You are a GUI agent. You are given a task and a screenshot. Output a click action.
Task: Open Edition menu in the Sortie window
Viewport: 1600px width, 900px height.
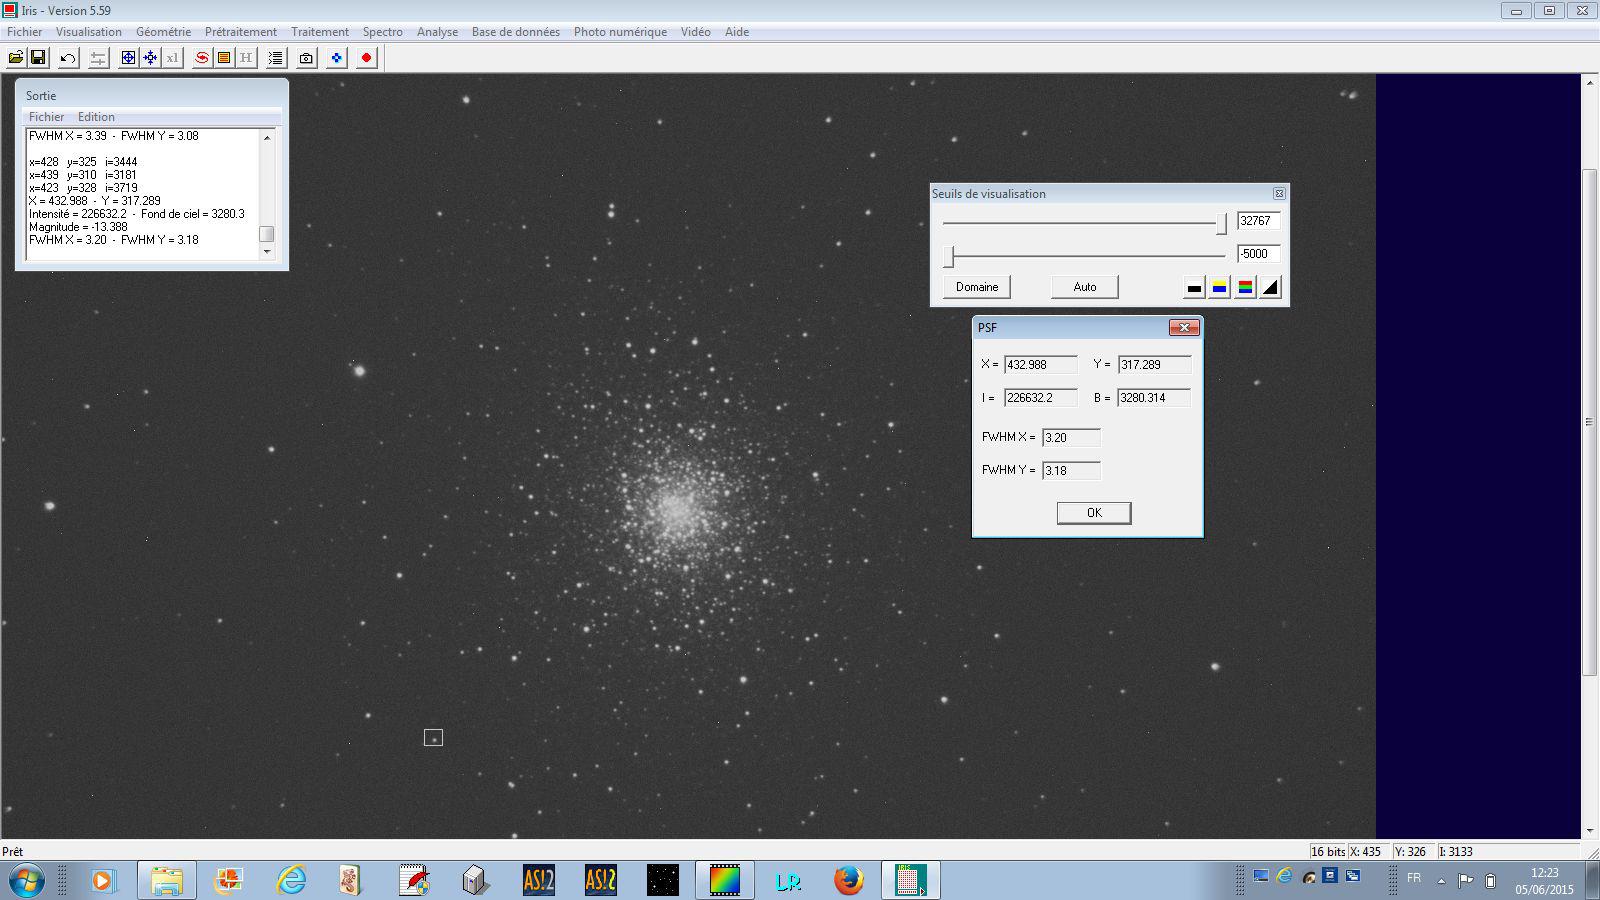tap(96, 117)
